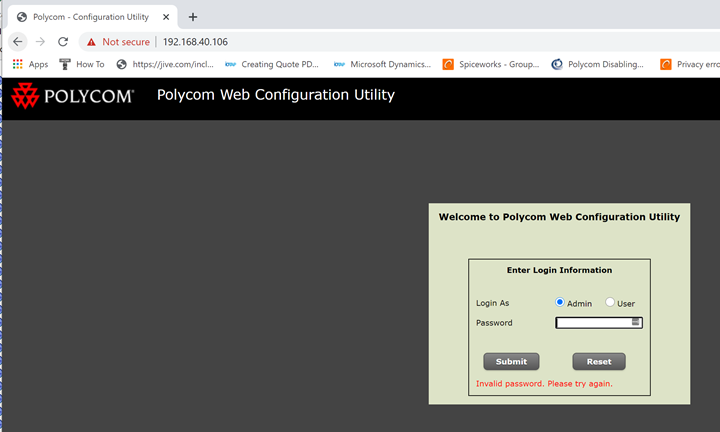This screenshot has height=432, width=720.
Task: Click the Invalid password error message
Action: tap(544, 384)
